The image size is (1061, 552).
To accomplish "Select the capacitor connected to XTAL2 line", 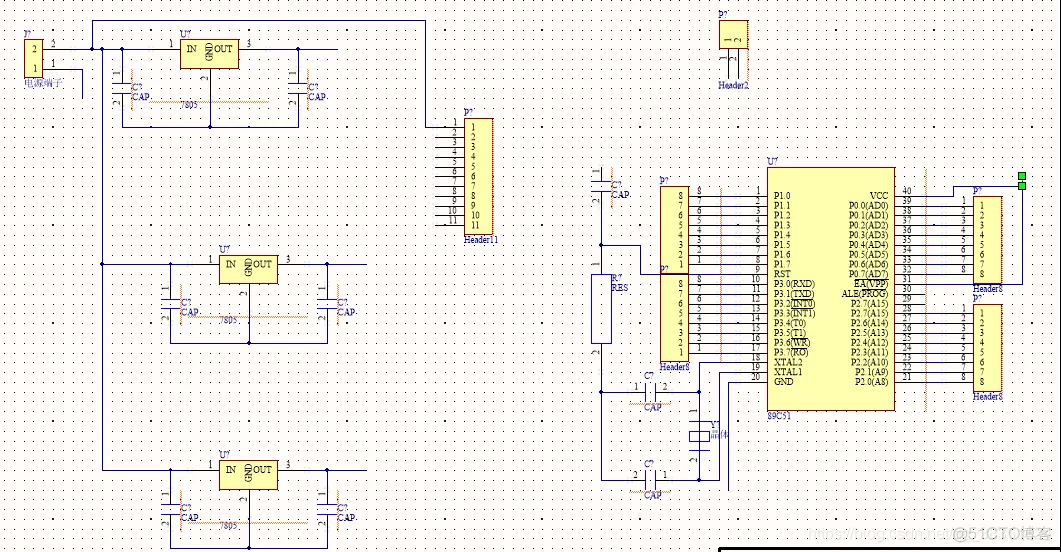I will point(650,392).
